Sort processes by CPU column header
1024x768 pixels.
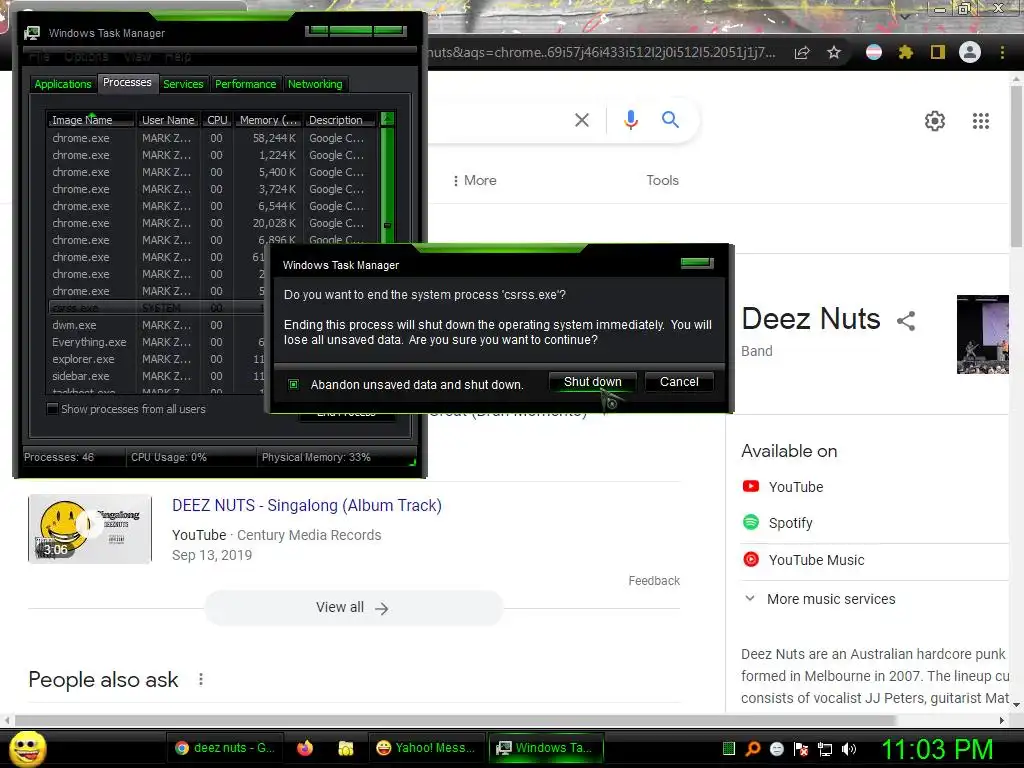click(x=217, y=120)
